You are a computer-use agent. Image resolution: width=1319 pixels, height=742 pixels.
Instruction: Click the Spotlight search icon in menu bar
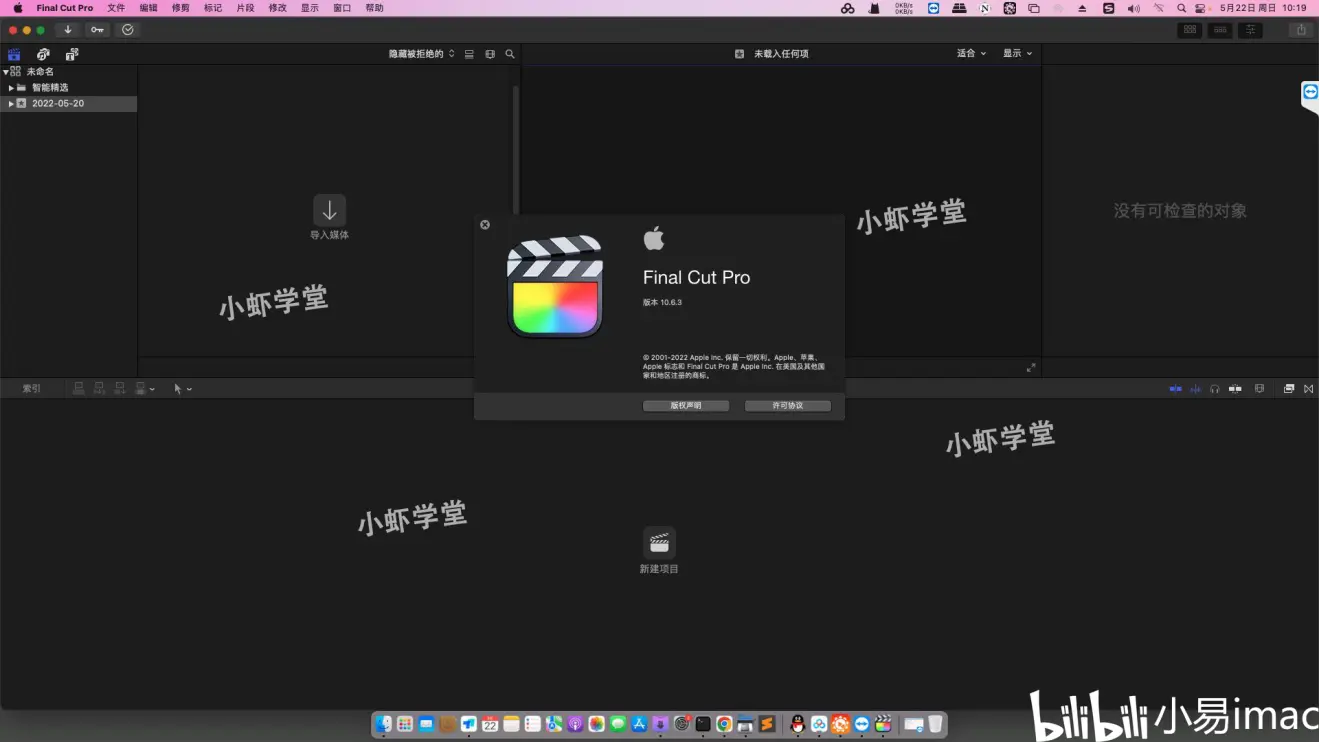click(1181, 8)
